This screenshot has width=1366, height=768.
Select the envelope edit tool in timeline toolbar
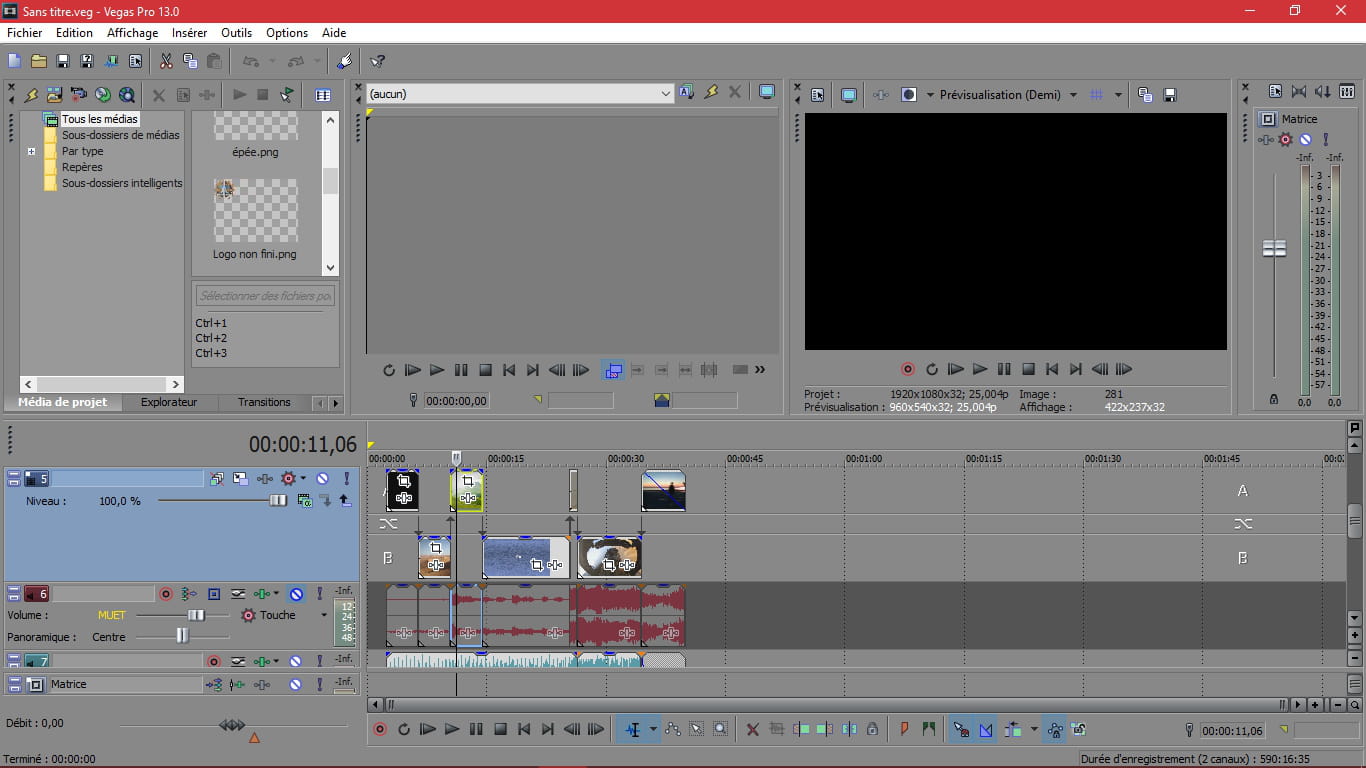coord(673,730)
